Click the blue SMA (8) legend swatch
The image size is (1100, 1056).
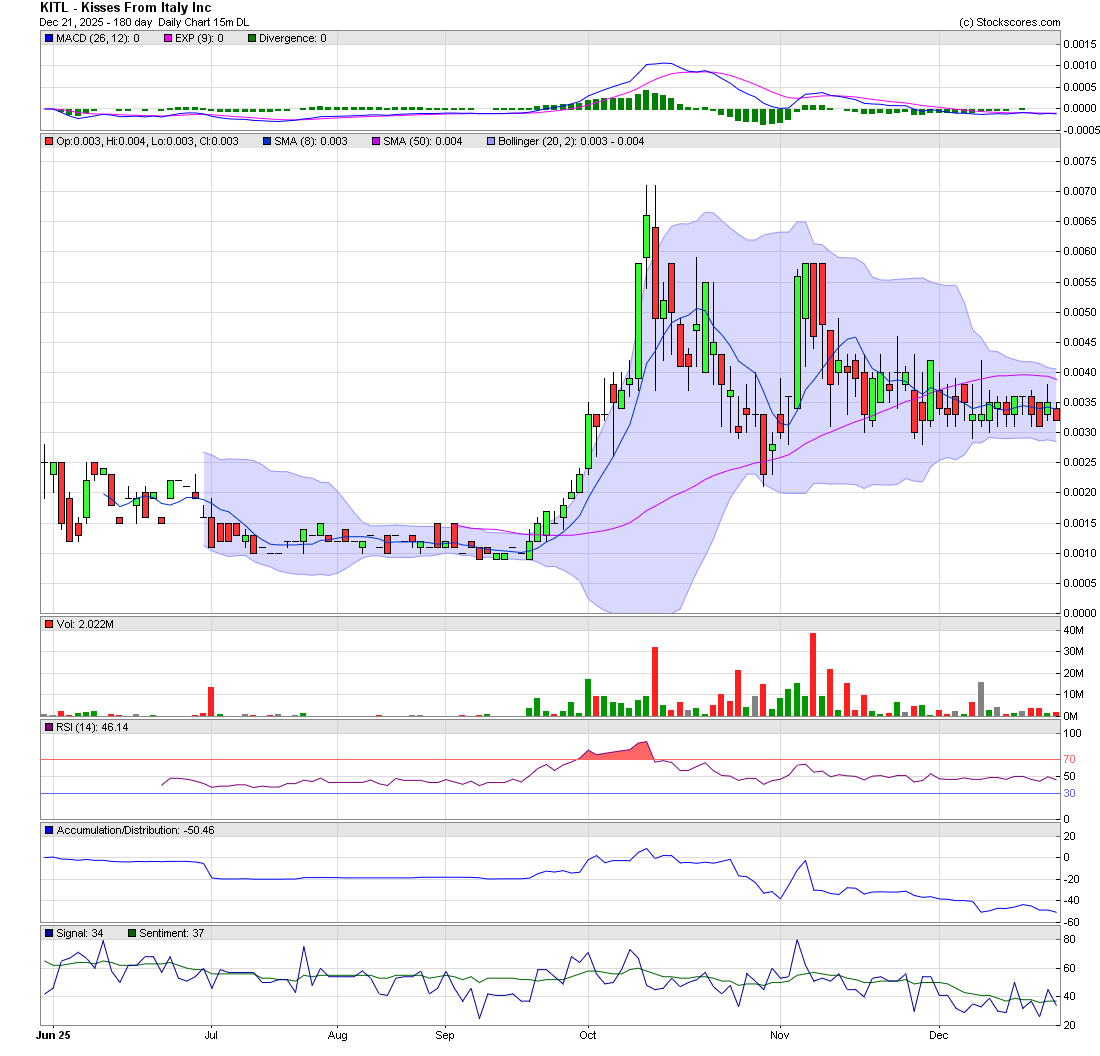[267, 142]
